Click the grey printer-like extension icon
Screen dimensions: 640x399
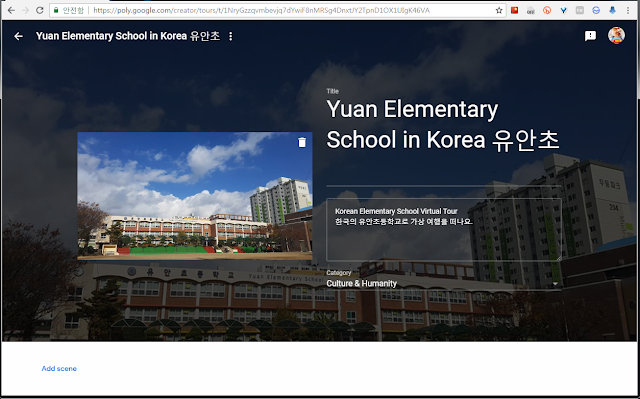[531, 11]
